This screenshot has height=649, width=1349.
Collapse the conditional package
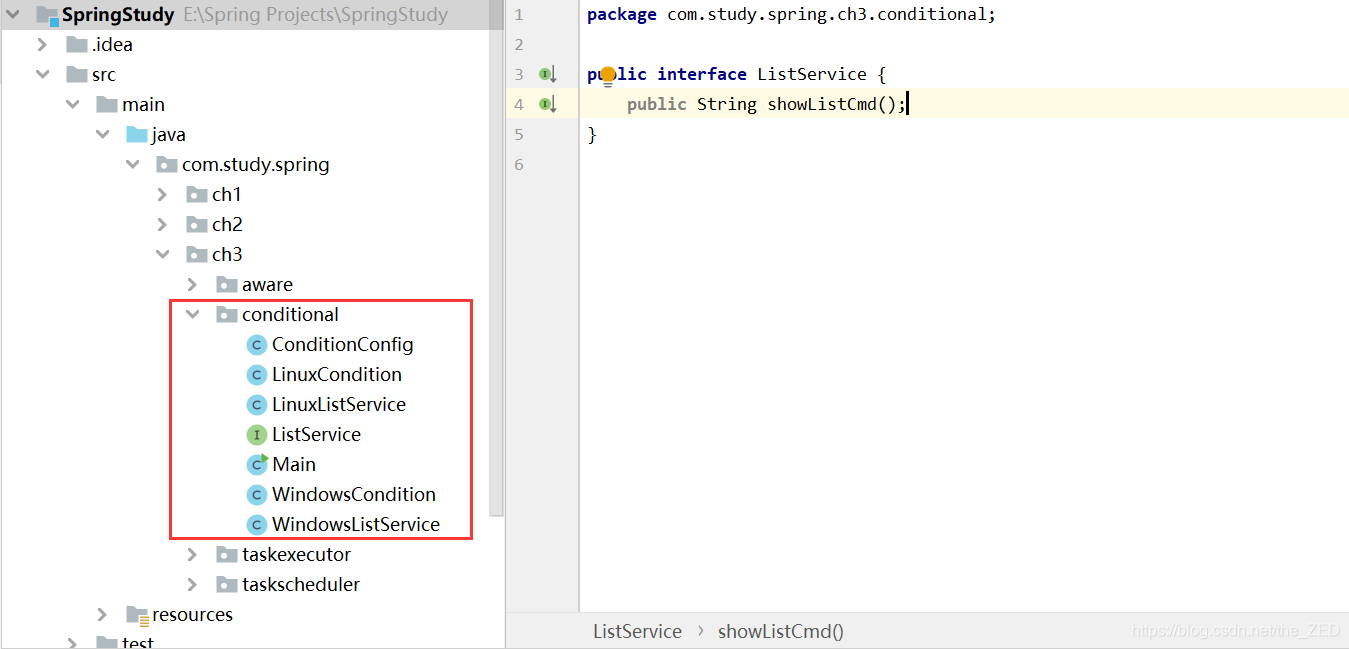click(193, 314)
